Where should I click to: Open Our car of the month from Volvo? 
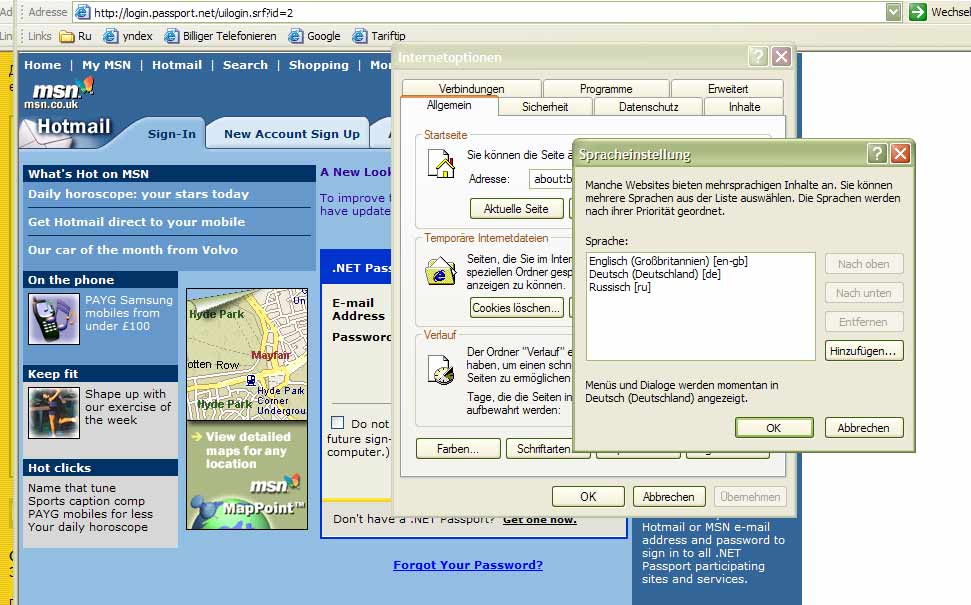point(133,250)
